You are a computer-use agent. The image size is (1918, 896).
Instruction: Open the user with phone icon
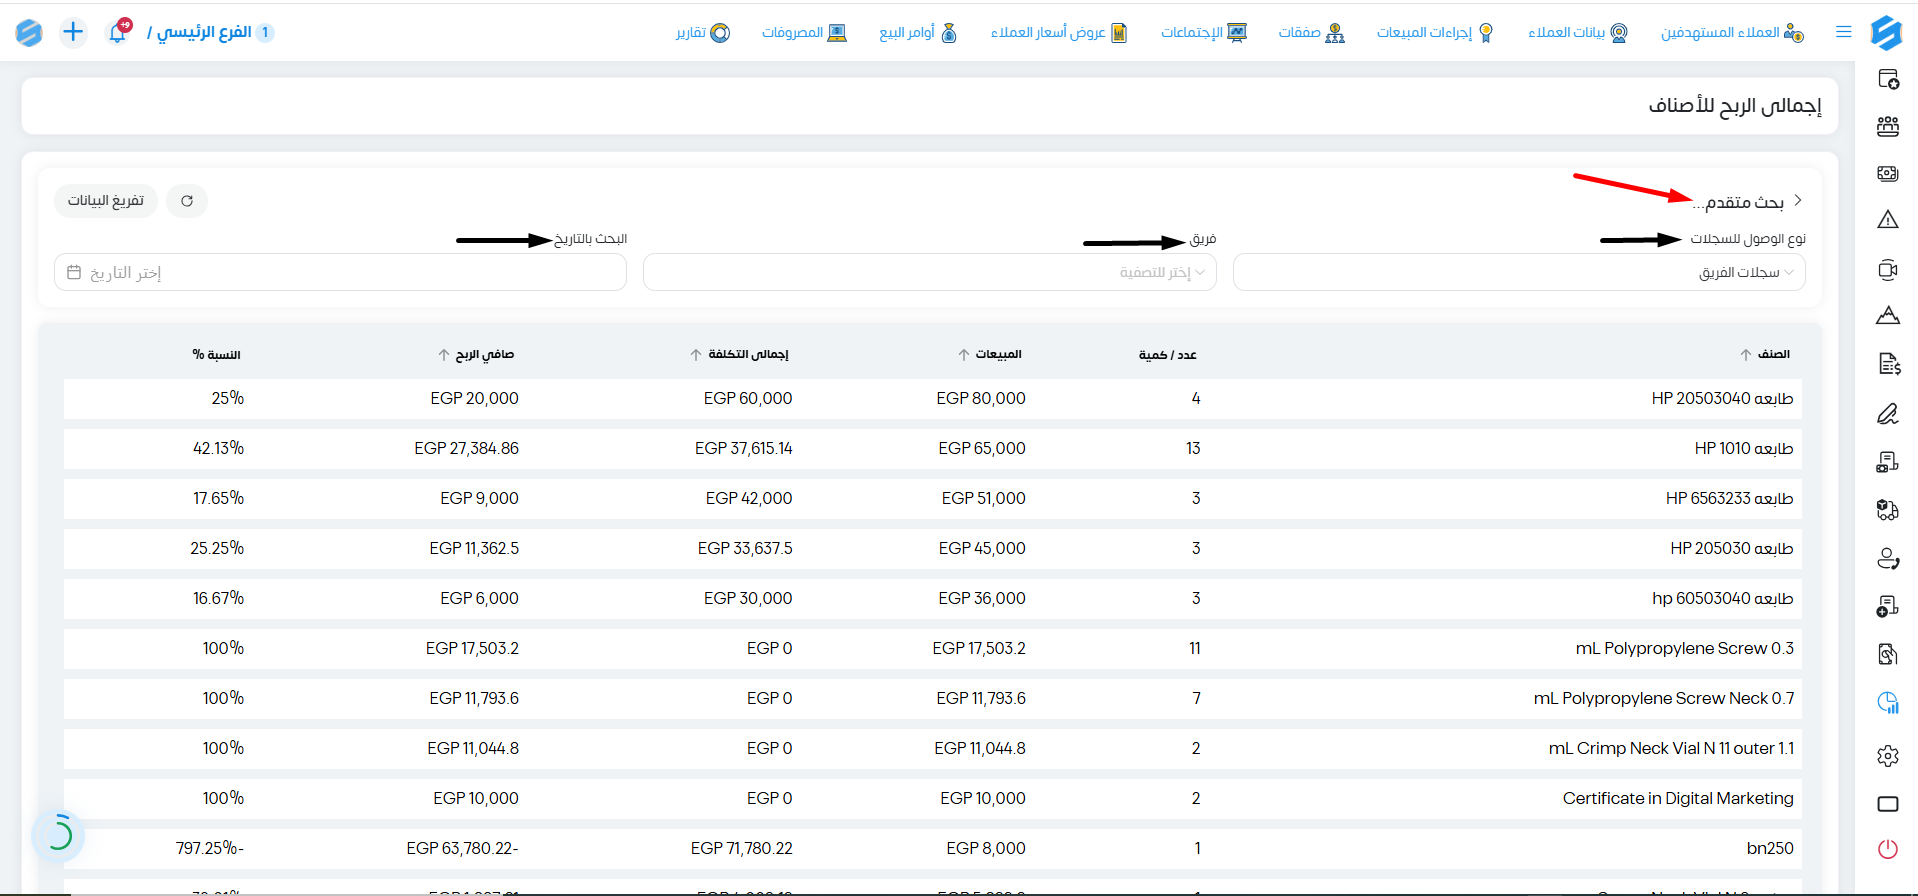tap(1888, 558)
